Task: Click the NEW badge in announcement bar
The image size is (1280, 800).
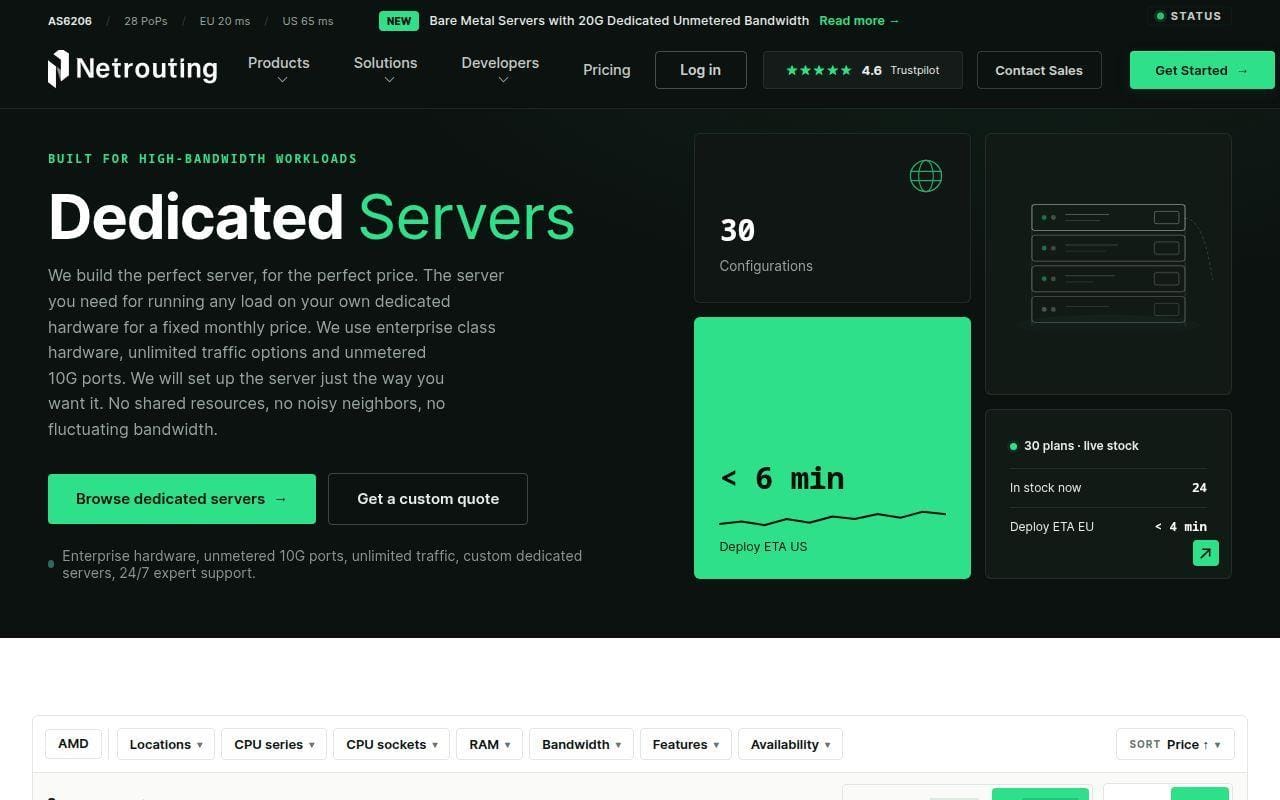Action: (x=399, y=21)
